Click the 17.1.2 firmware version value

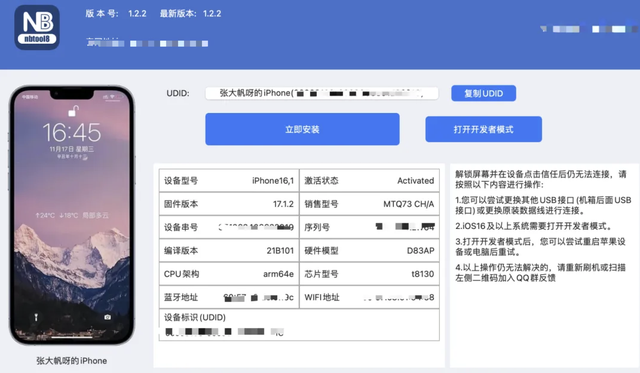[x=283, y=204]
